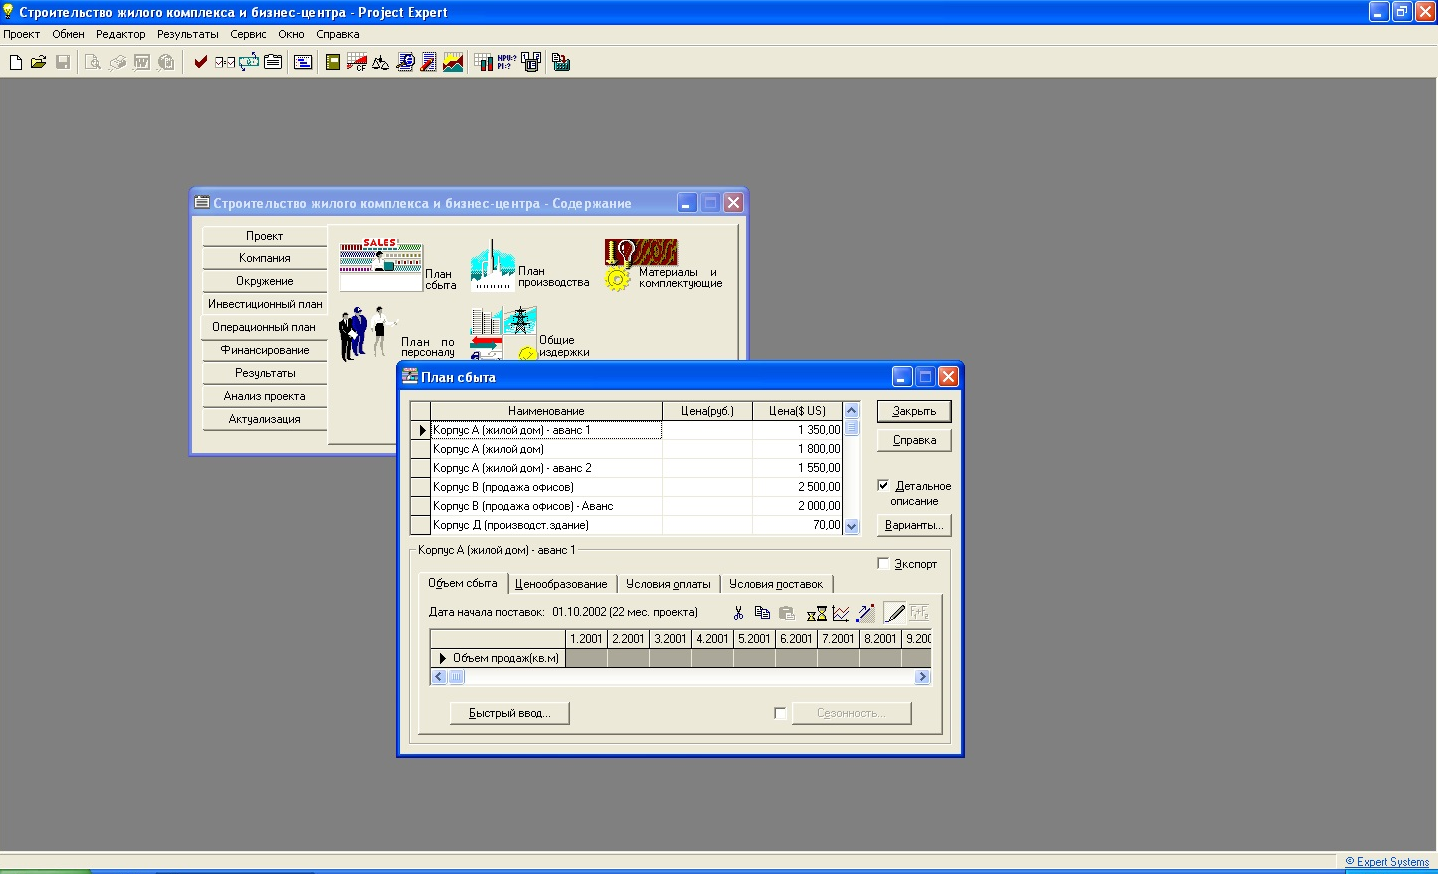Click the red checkmark toolbar icon
This screenshot has height=874, width=1438.
200,62
